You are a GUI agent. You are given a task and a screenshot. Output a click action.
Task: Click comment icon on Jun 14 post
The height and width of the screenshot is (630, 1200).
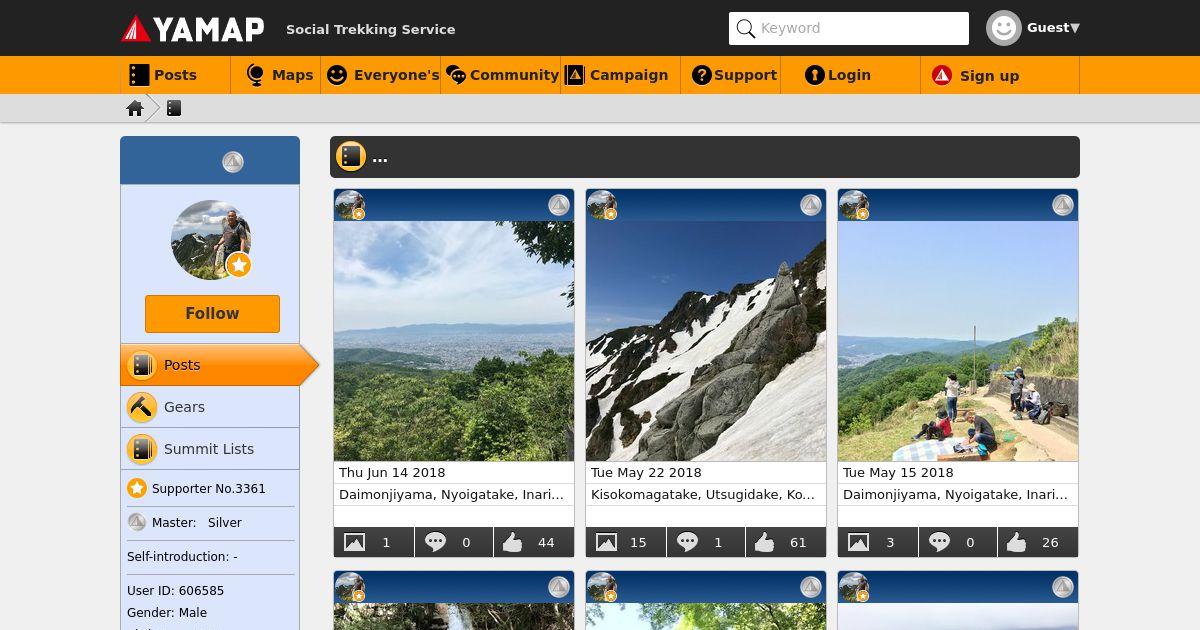click(435, 542)
